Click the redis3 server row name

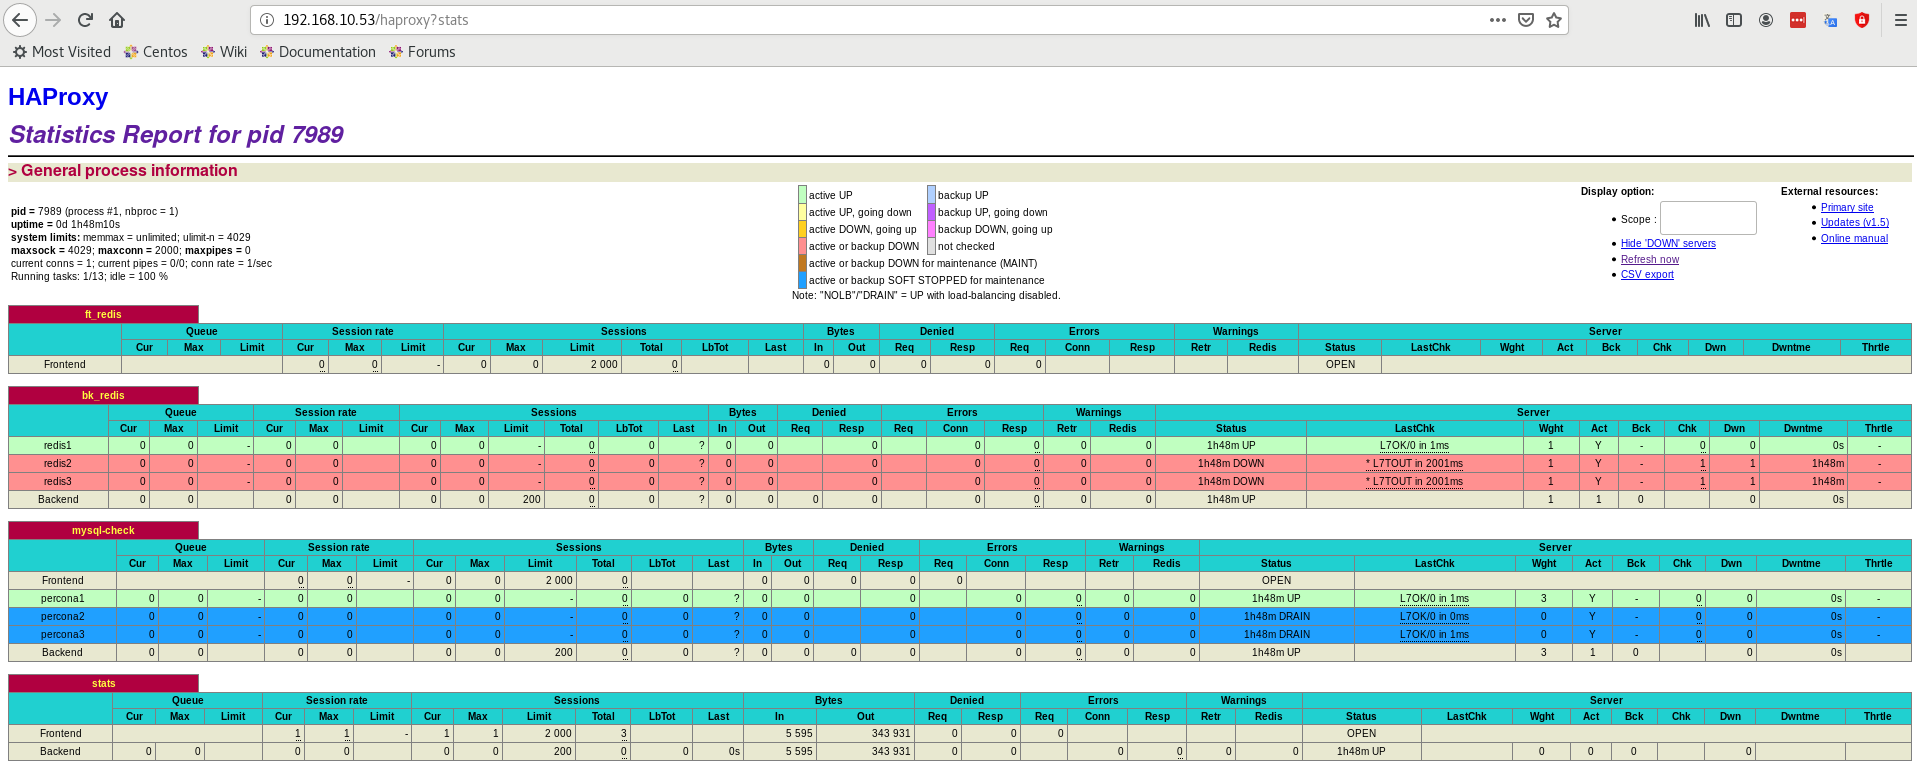point(58,481)
